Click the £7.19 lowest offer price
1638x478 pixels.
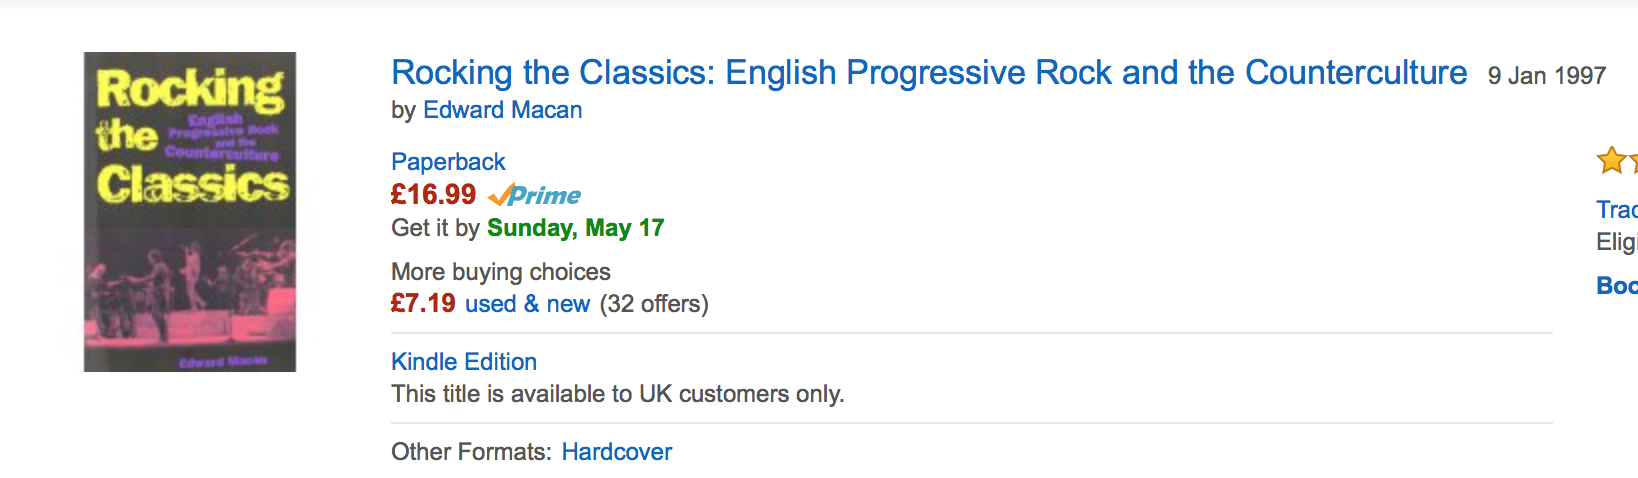[423, 304]
